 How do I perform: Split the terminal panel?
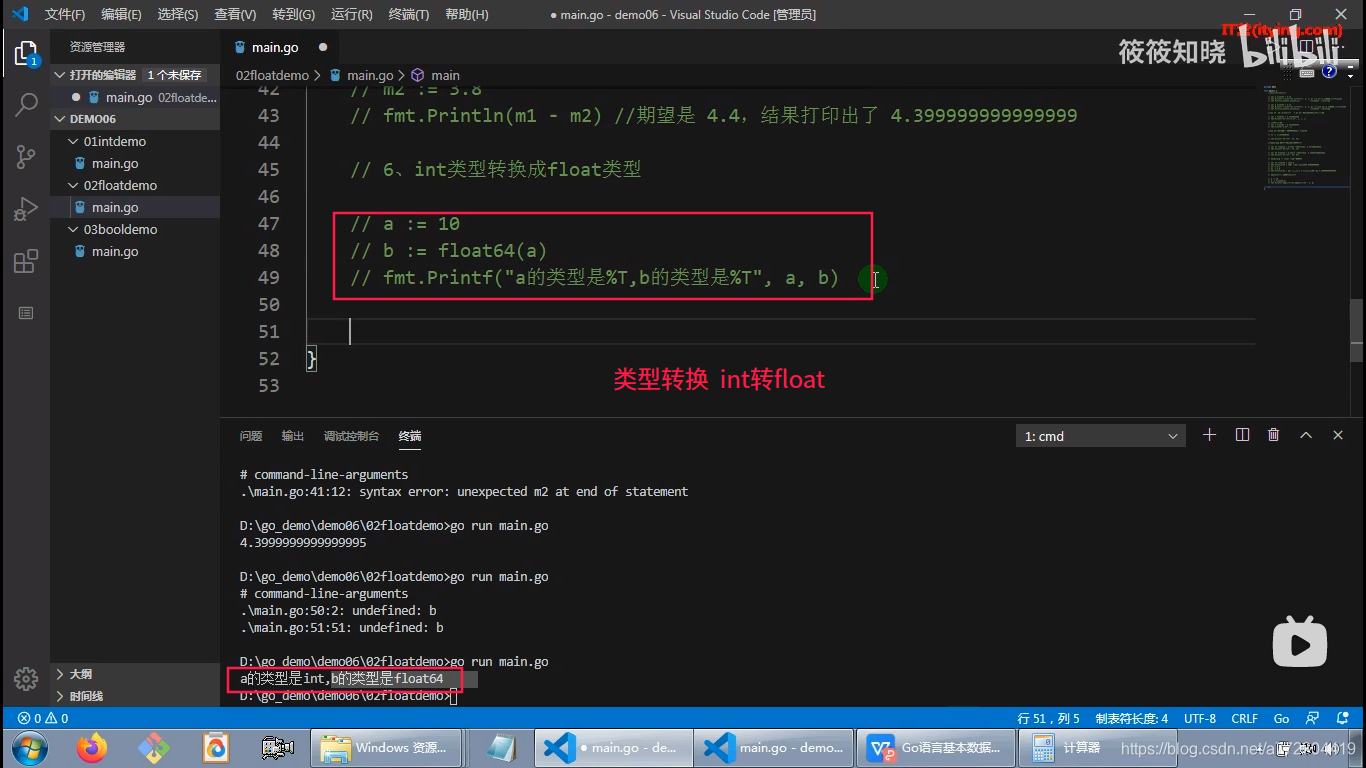1242,435
